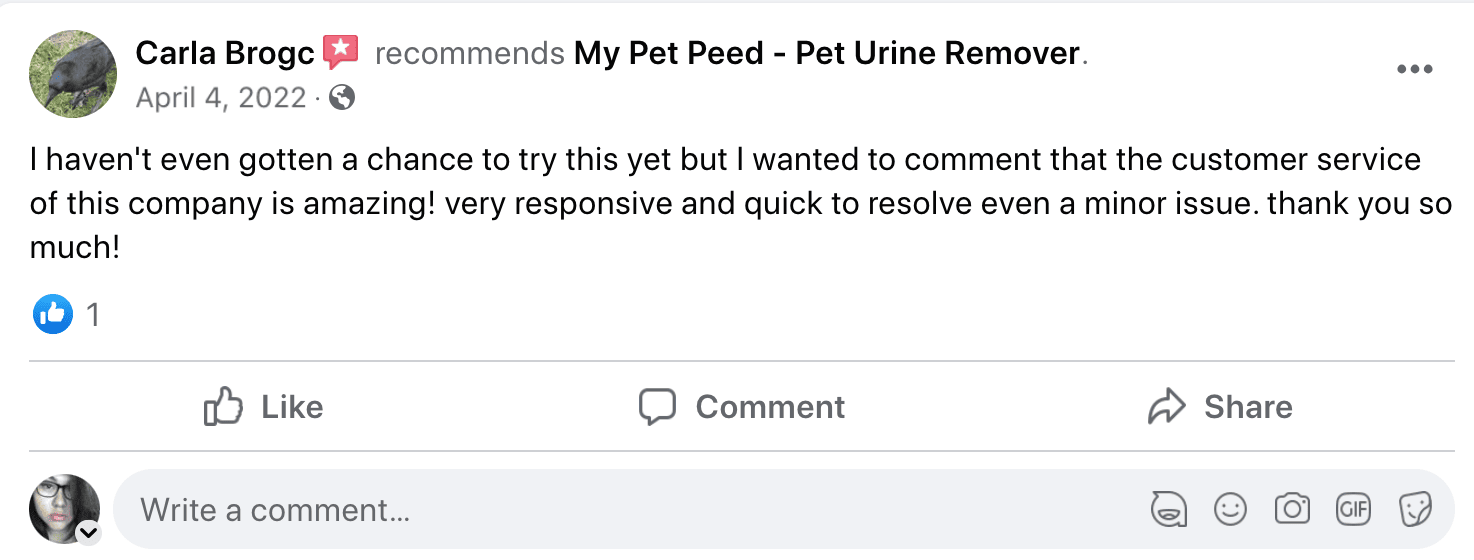Expand the commenter identity dropdown arrow

(x=89, y=533)
